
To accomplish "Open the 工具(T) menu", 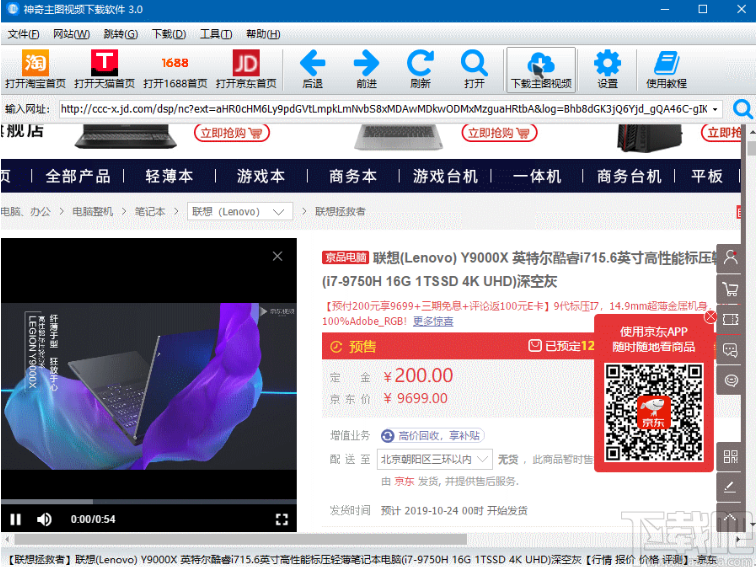I will (x=216, y=34).
